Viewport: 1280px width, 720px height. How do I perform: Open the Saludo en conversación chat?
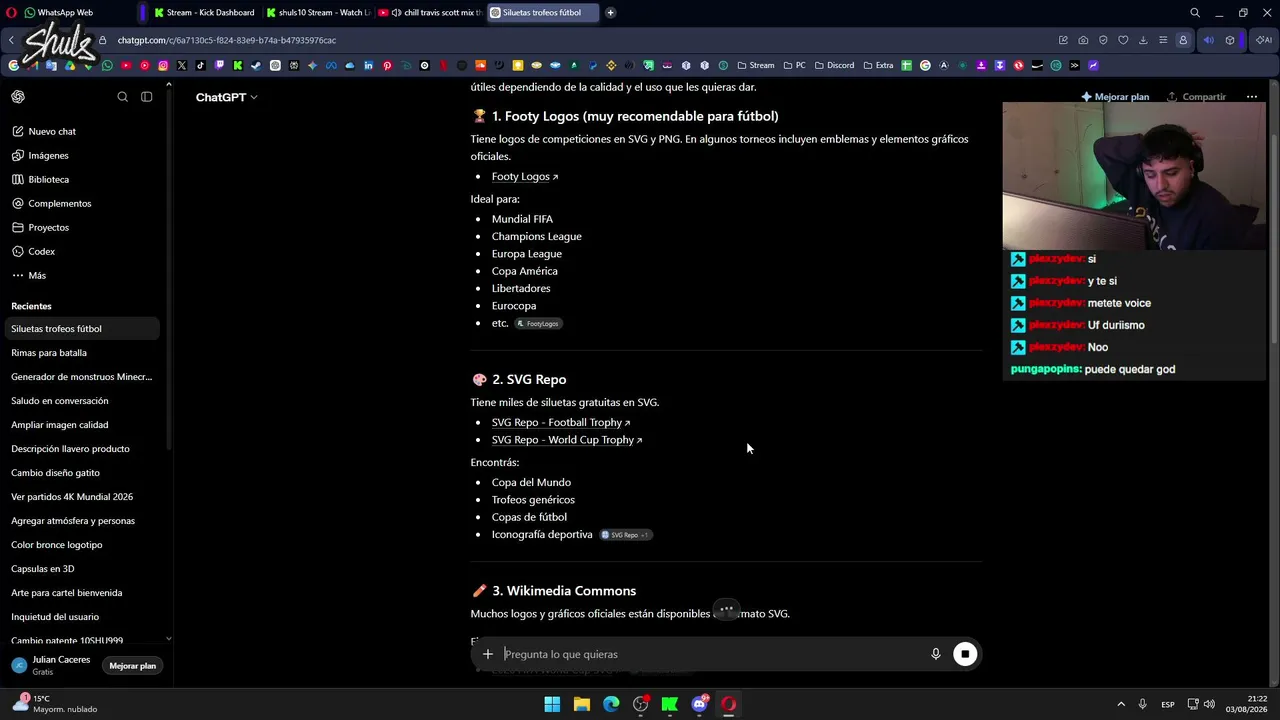tap(82, 401)
